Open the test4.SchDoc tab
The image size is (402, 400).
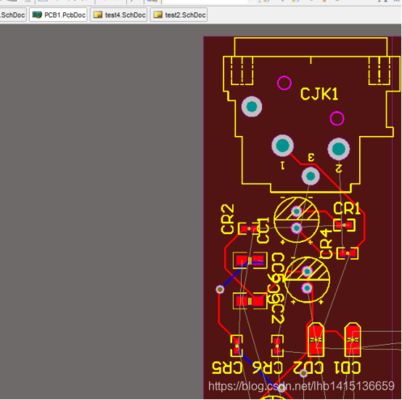[x=119, y=15]
